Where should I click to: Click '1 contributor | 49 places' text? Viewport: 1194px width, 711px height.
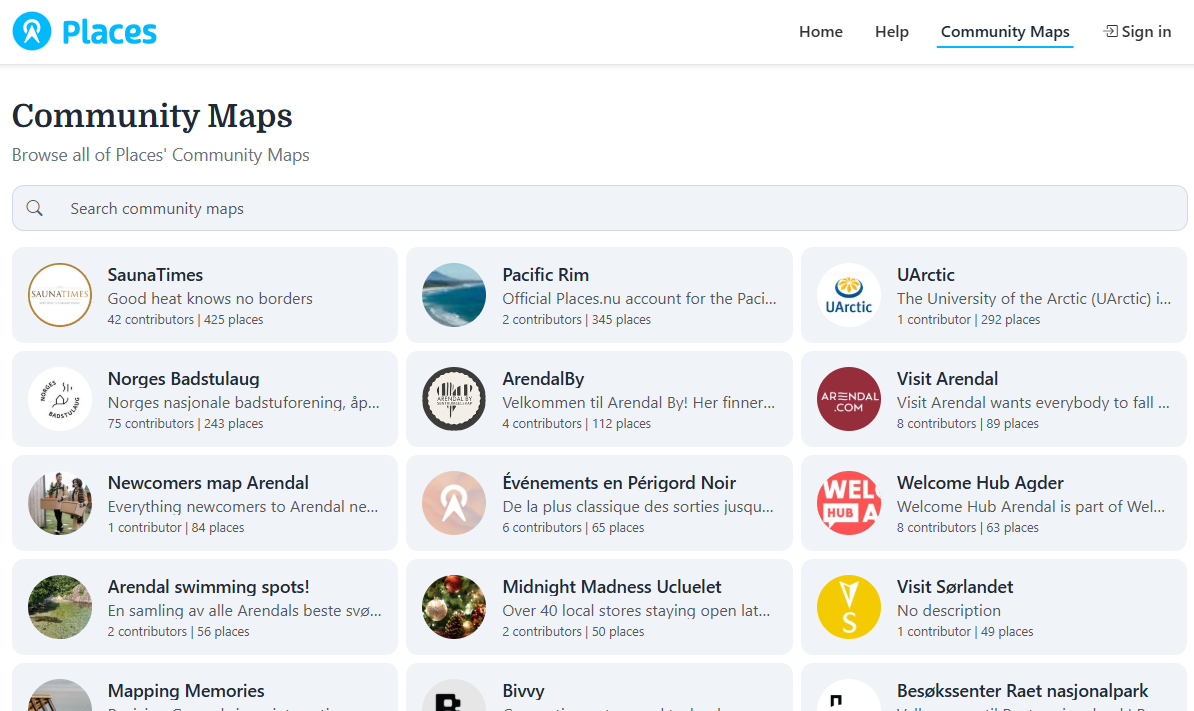coord(965,632)
